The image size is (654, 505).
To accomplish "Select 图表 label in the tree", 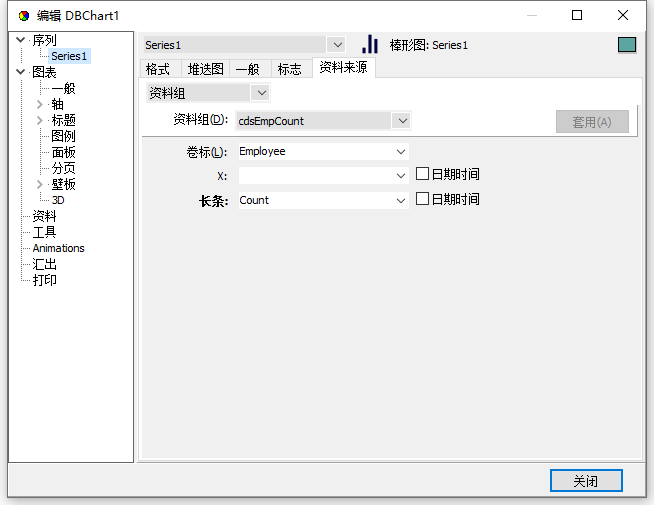I will tap(44, 73).
